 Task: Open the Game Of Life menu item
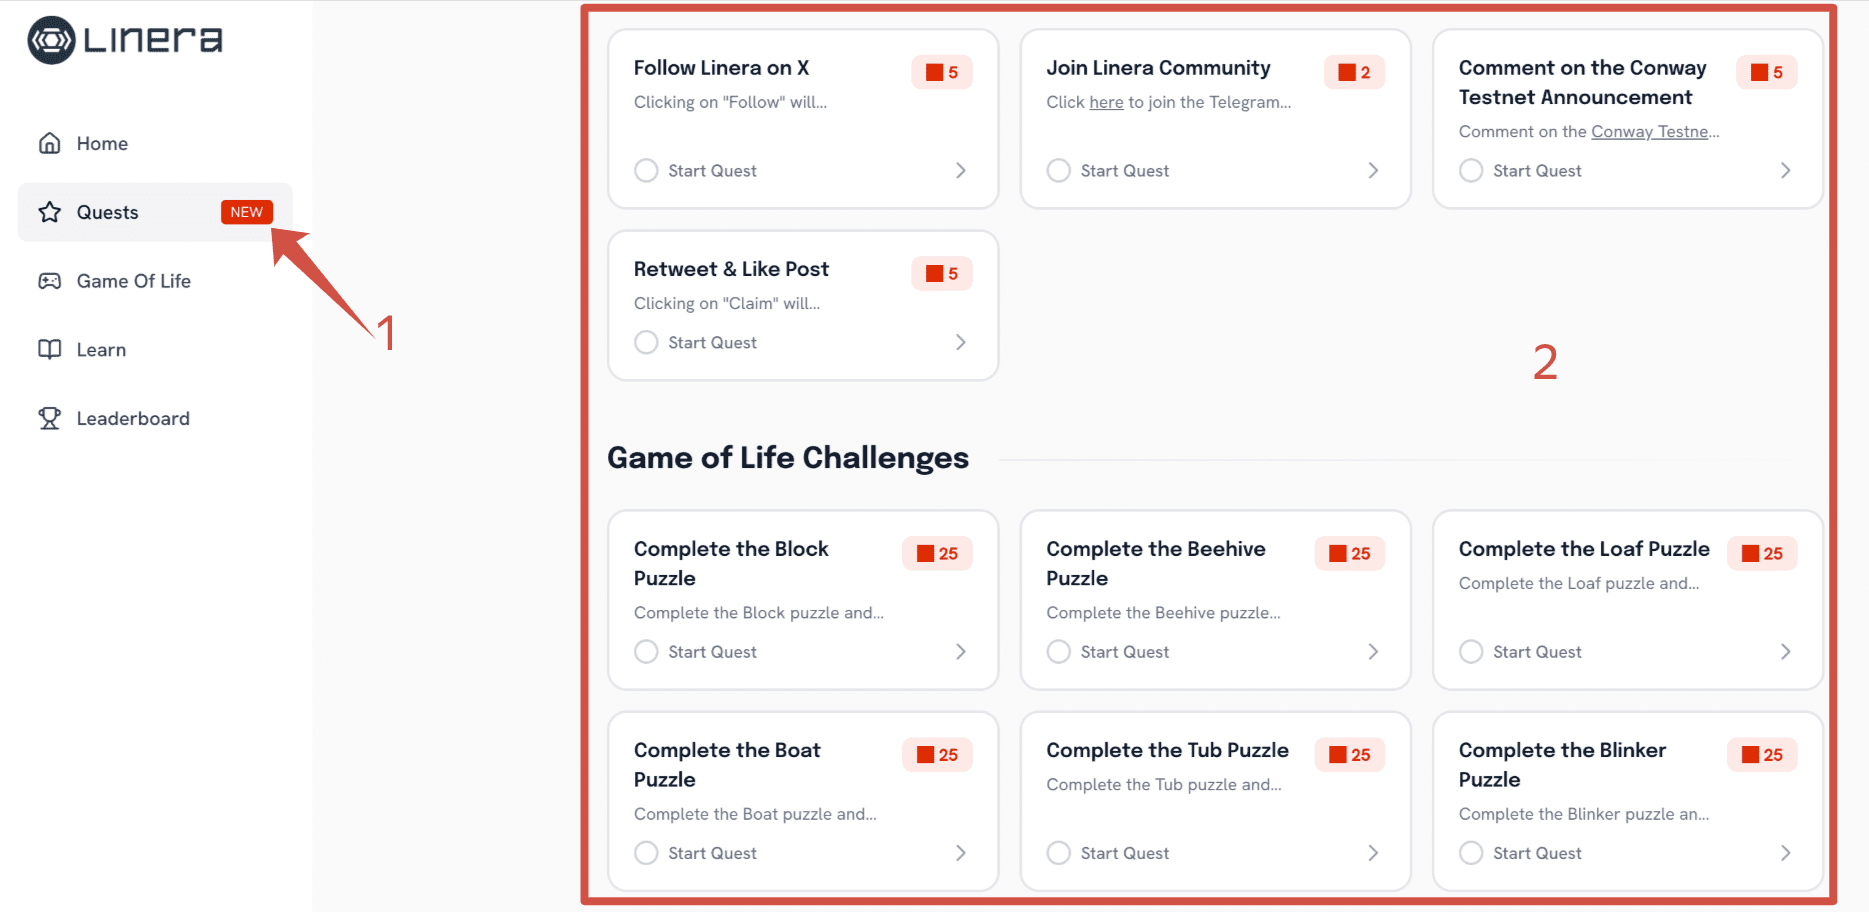pyautogui.click(x=133, y=281)
